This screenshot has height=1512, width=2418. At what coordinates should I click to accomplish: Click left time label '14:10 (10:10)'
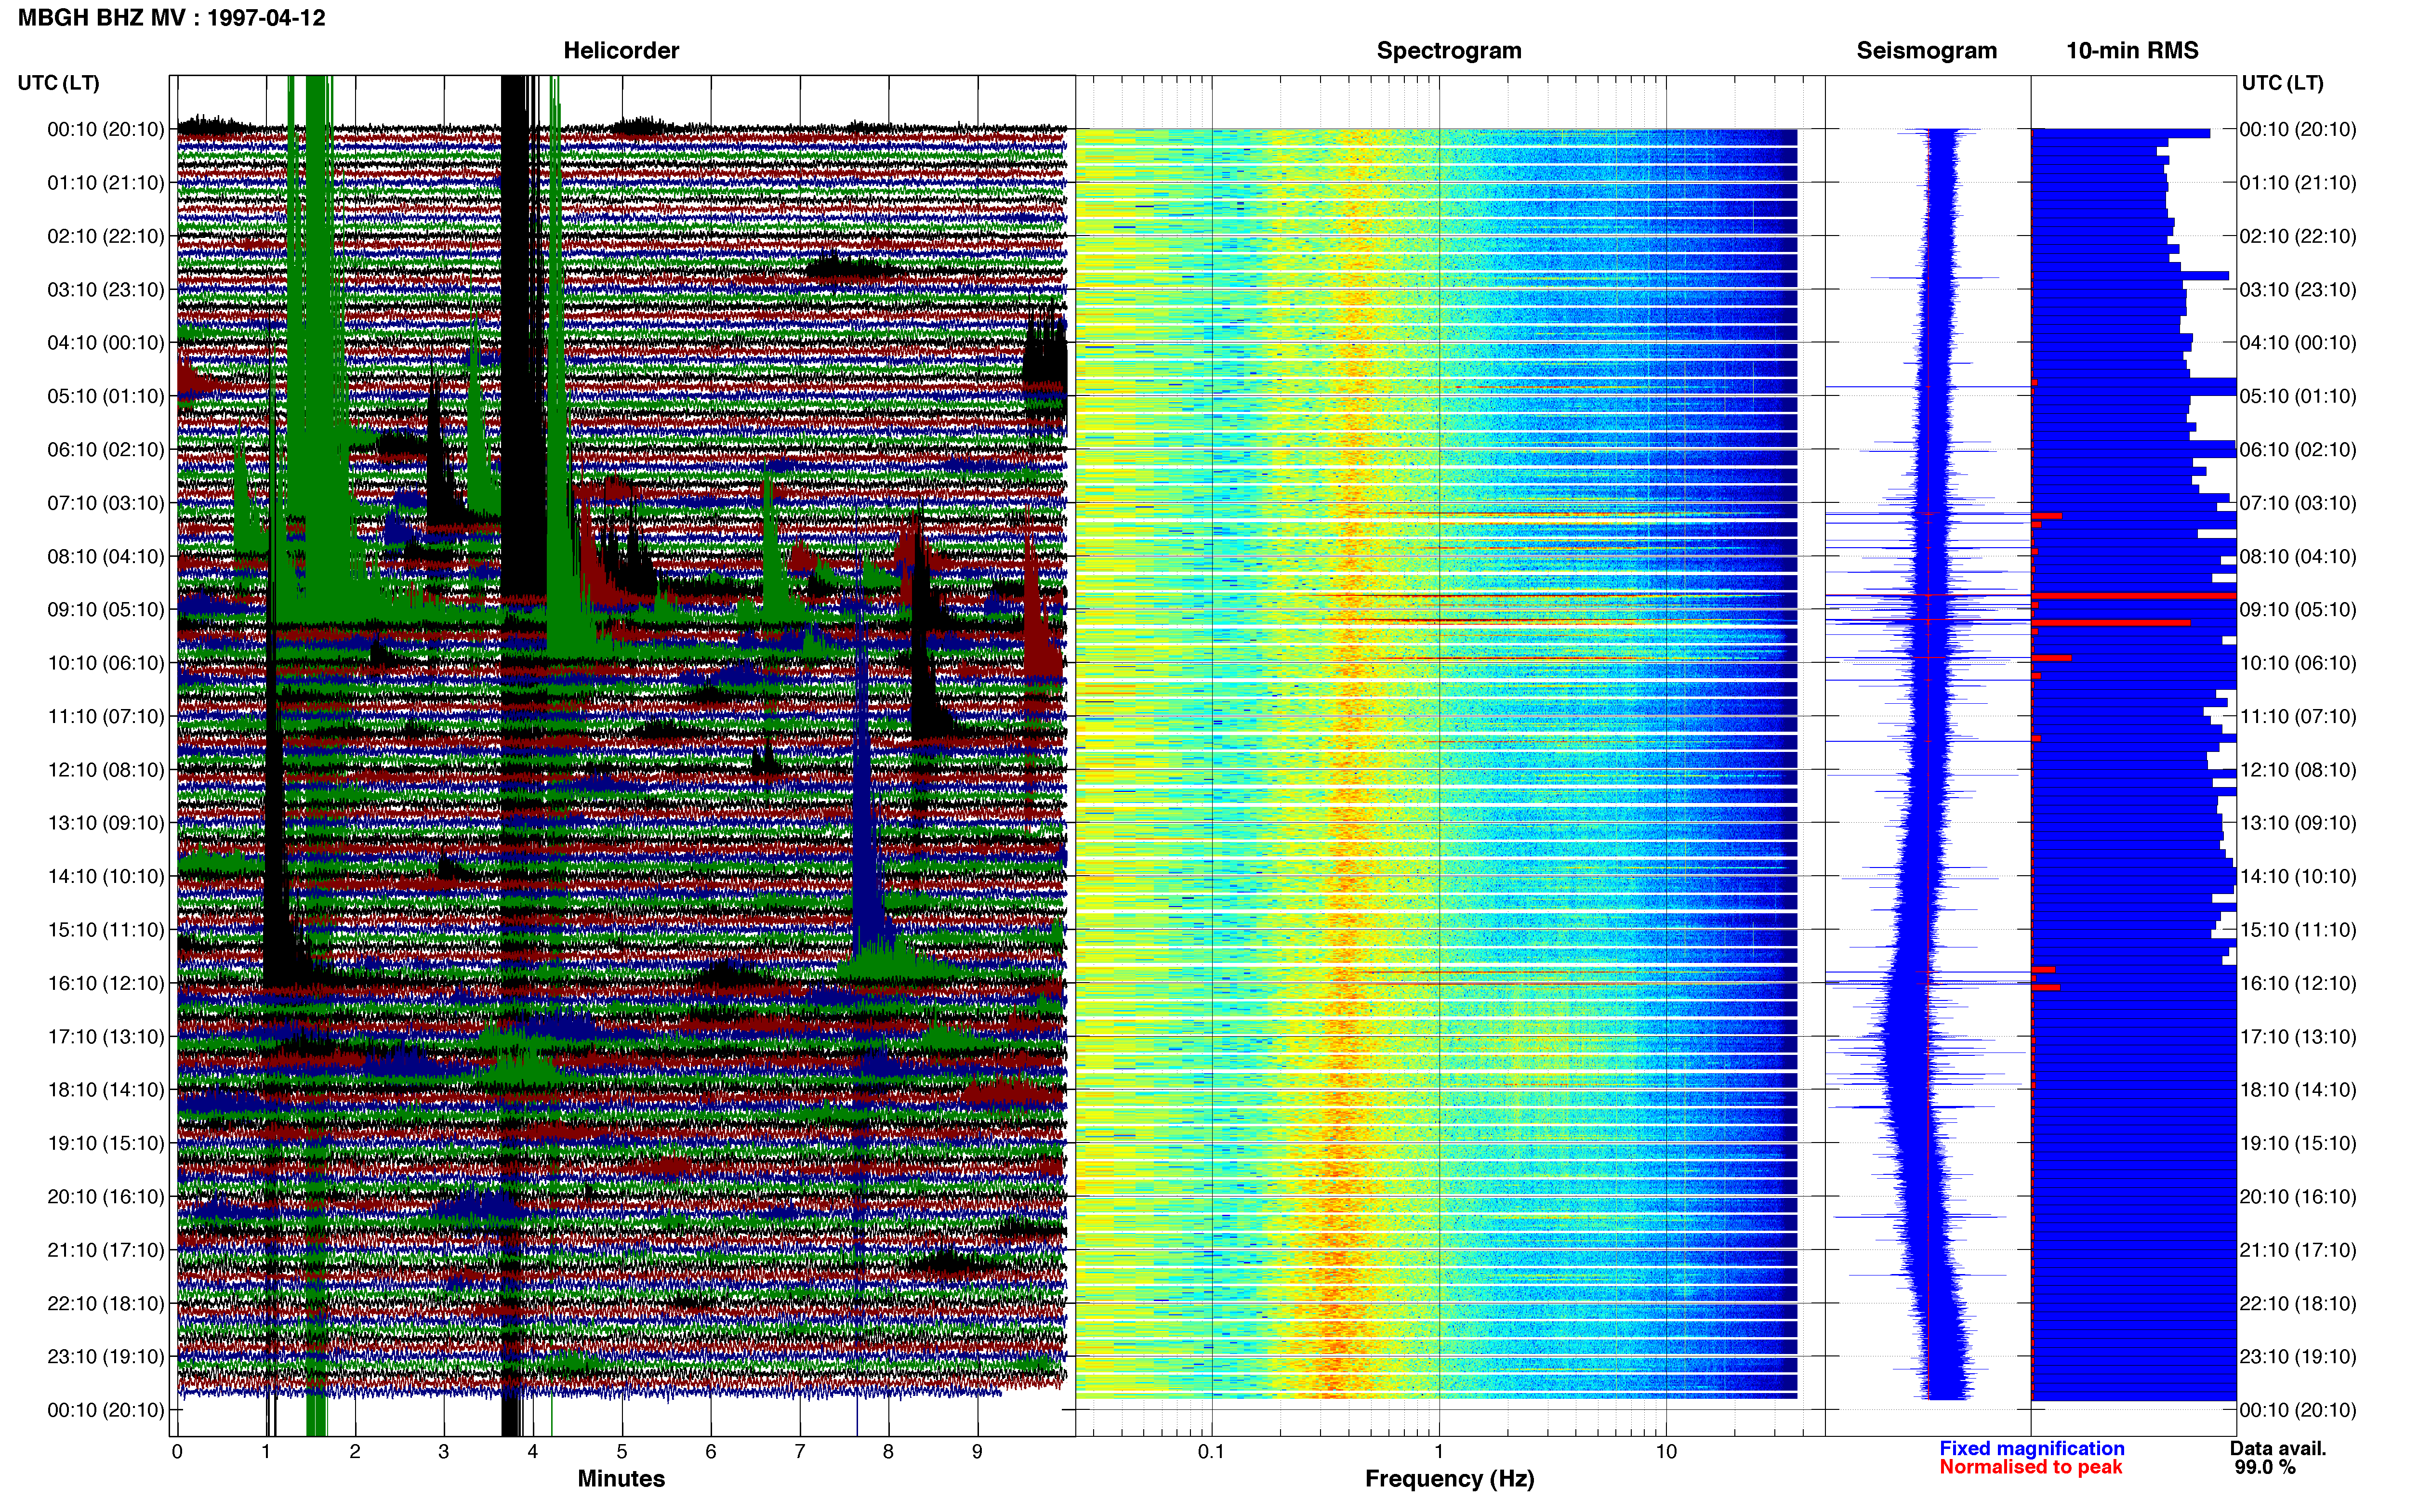106,876
